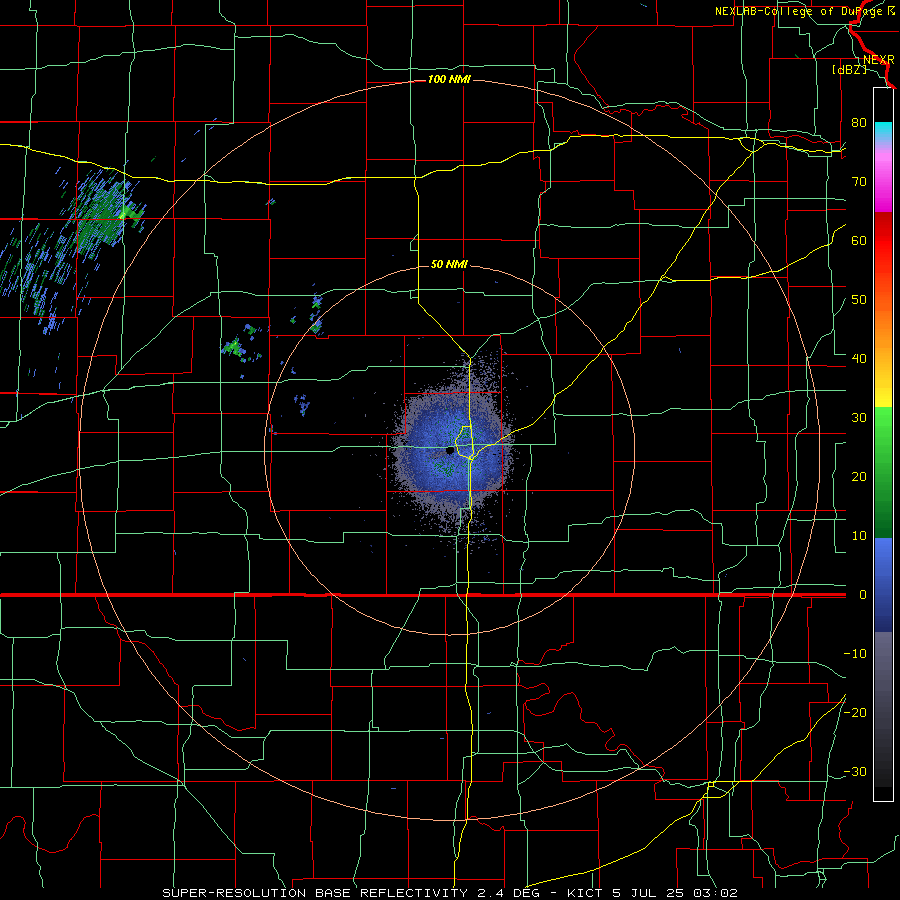This screenshot has height=900, width=900.
Task: Click the "50 NMI" range ring label
Action: [x=449, y=265]
